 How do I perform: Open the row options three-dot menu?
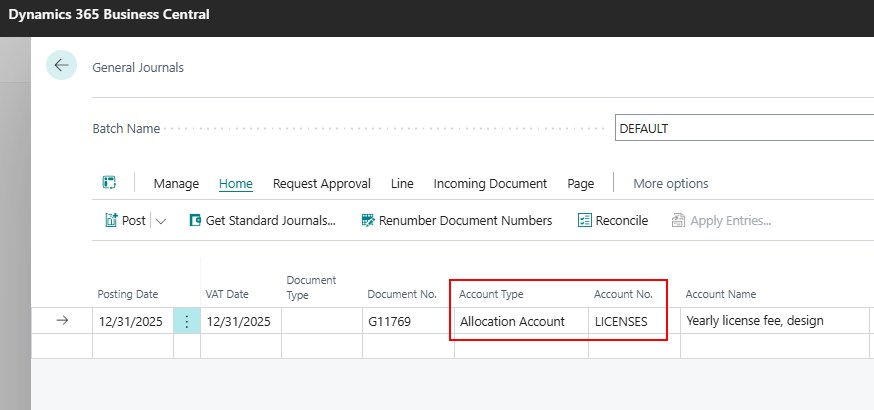[186, 321]
